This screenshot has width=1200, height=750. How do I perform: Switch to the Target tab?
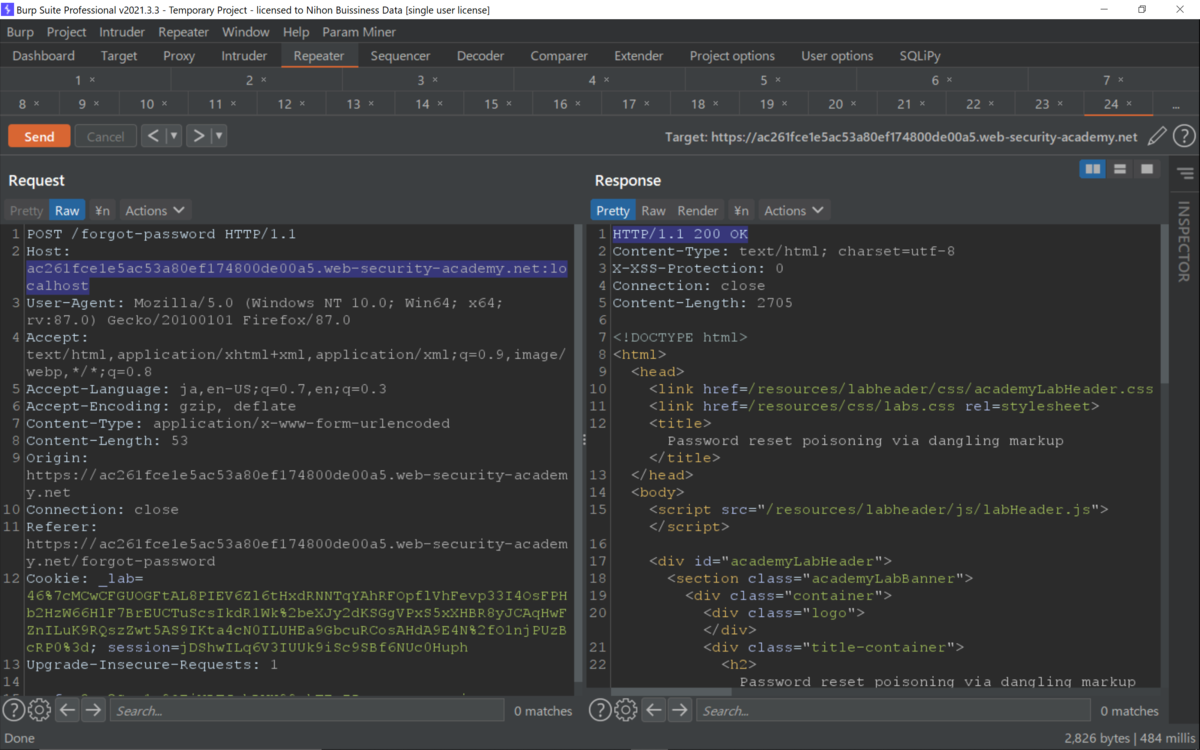coord(119,56)
